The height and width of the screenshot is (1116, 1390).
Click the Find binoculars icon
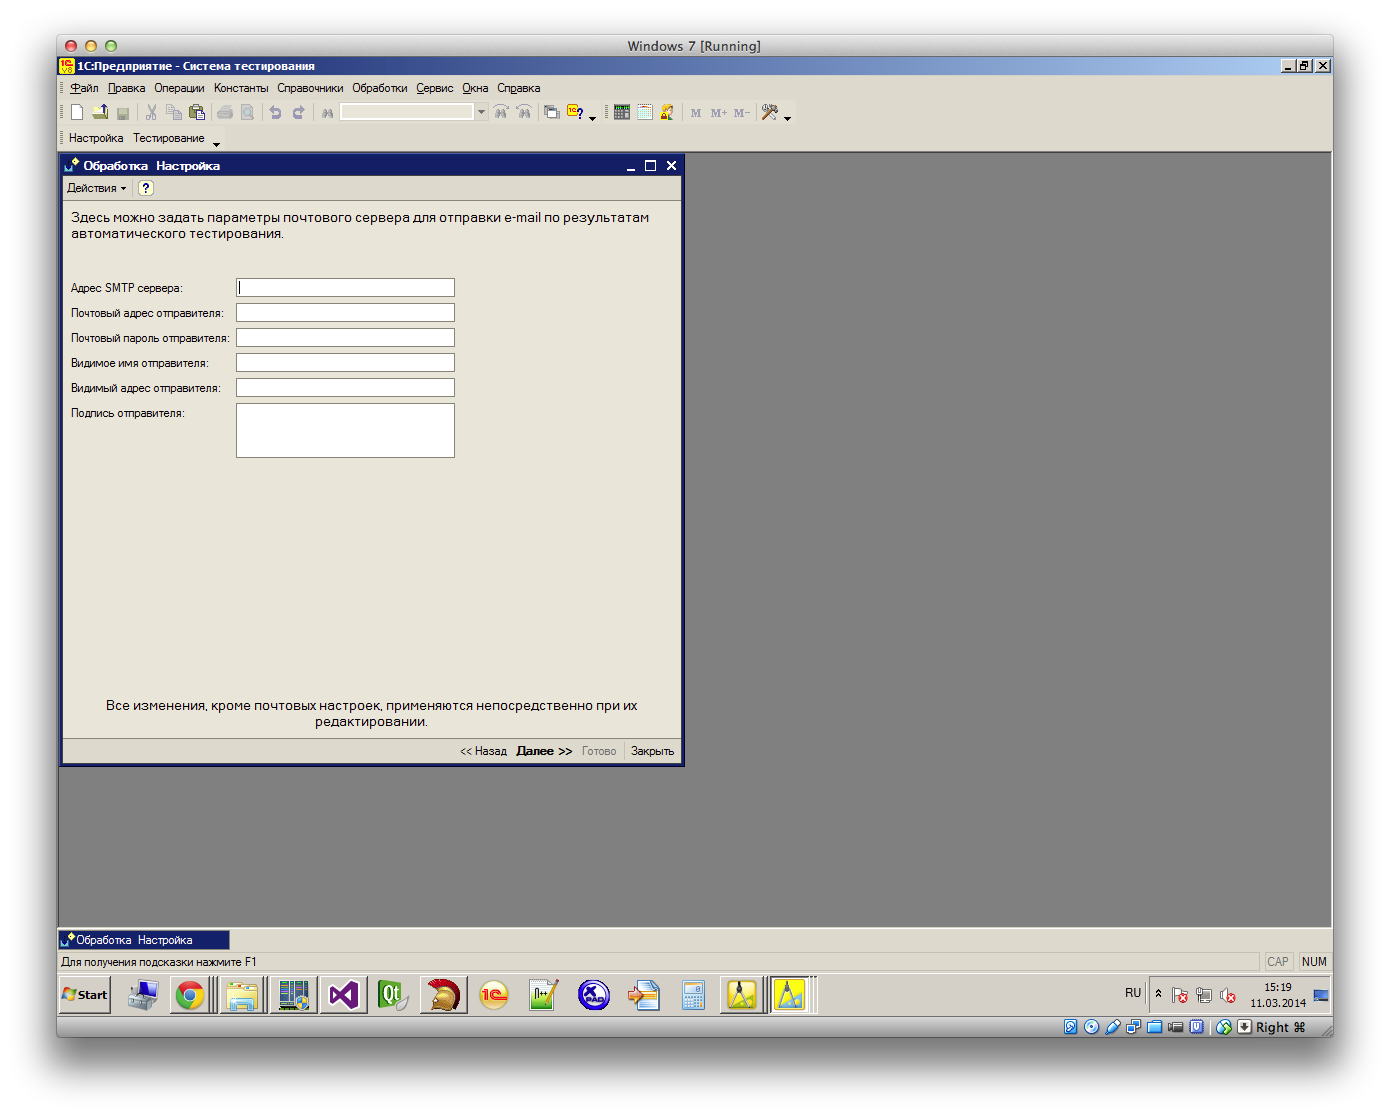[x=327, y=113]
